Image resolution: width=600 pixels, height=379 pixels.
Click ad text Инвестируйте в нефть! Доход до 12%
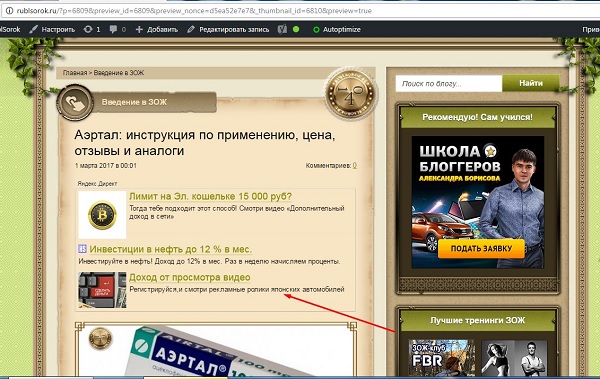click(x=209, y=261)
